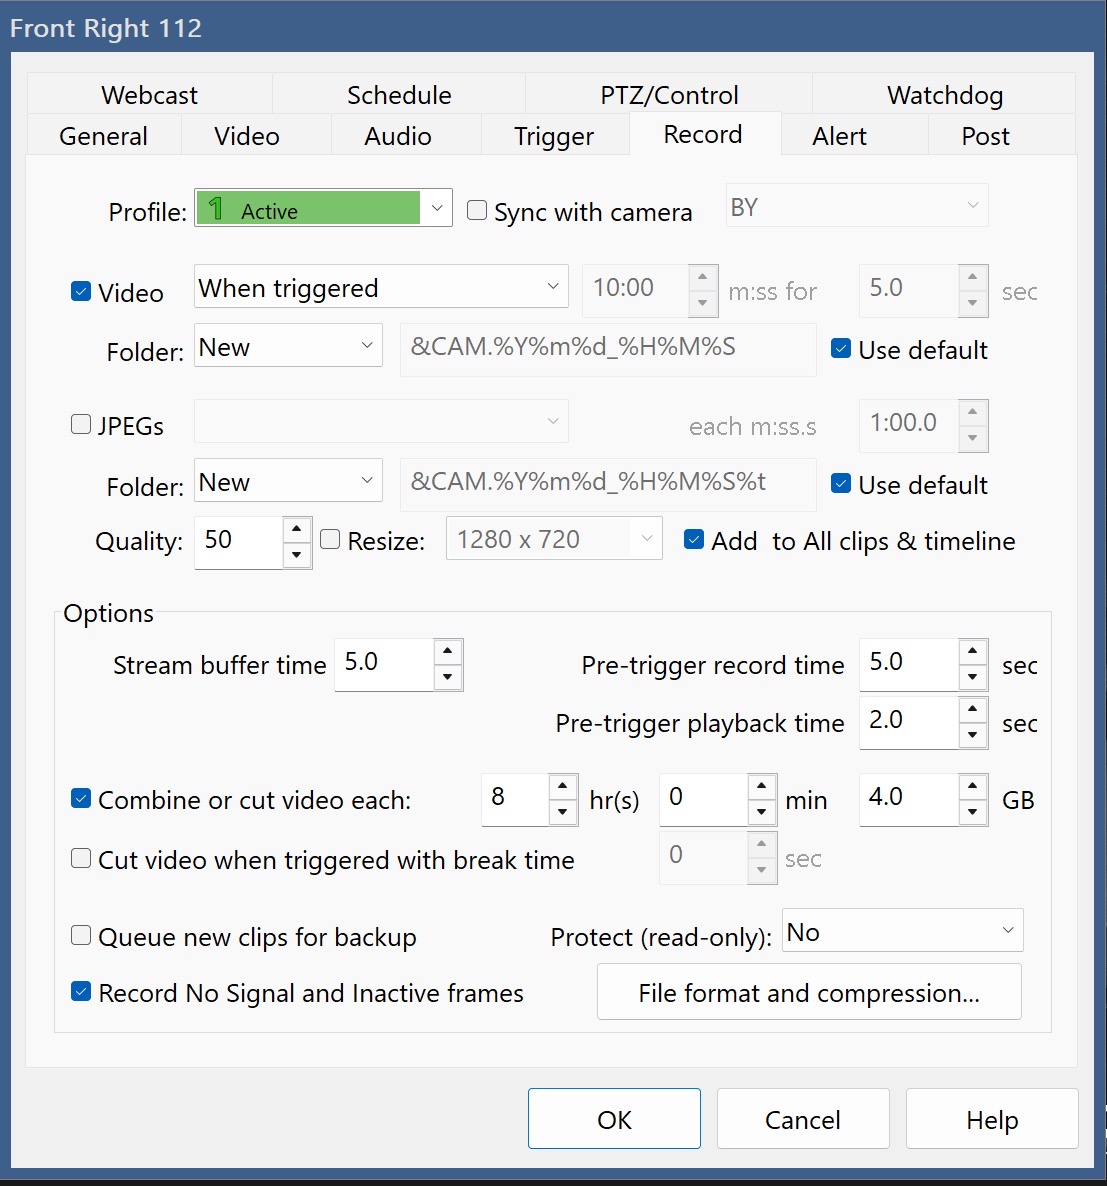This screenshot has width=1107, height=1186.
Task: Expand the When triggered video mode dropdown
Action: point(381,287)
